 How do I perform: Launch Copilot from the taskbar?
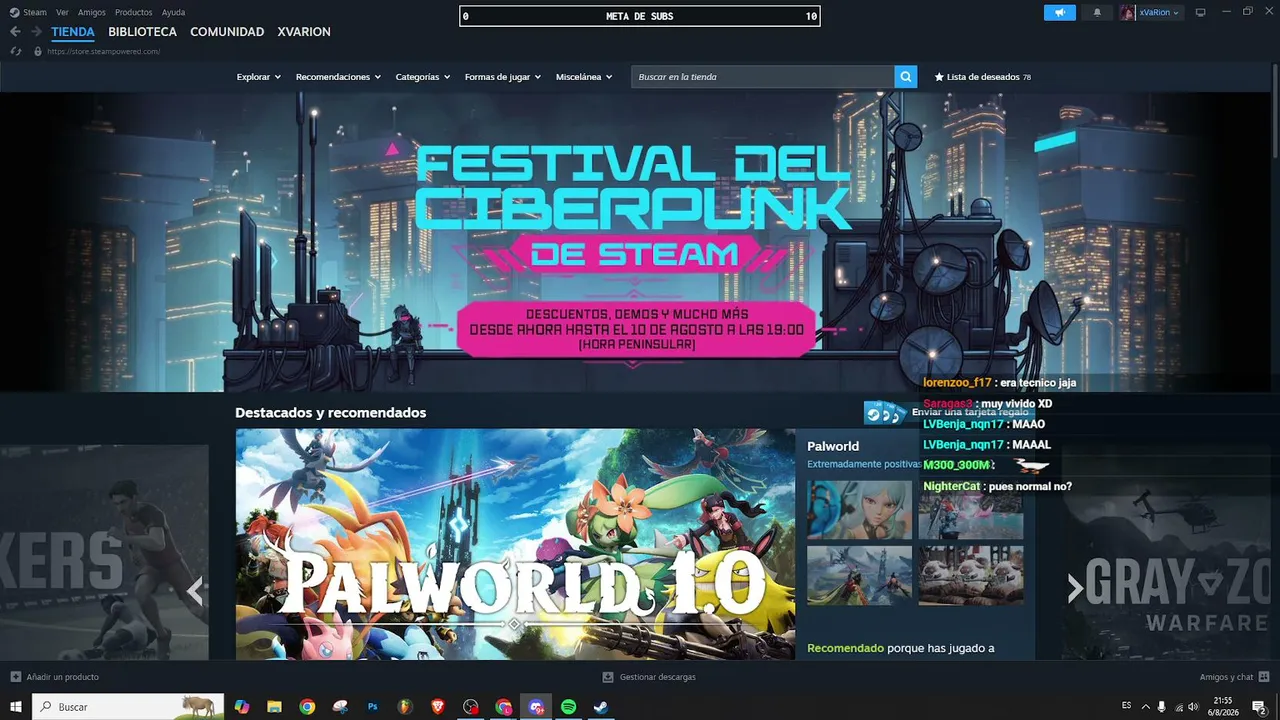tap(241, 707)
